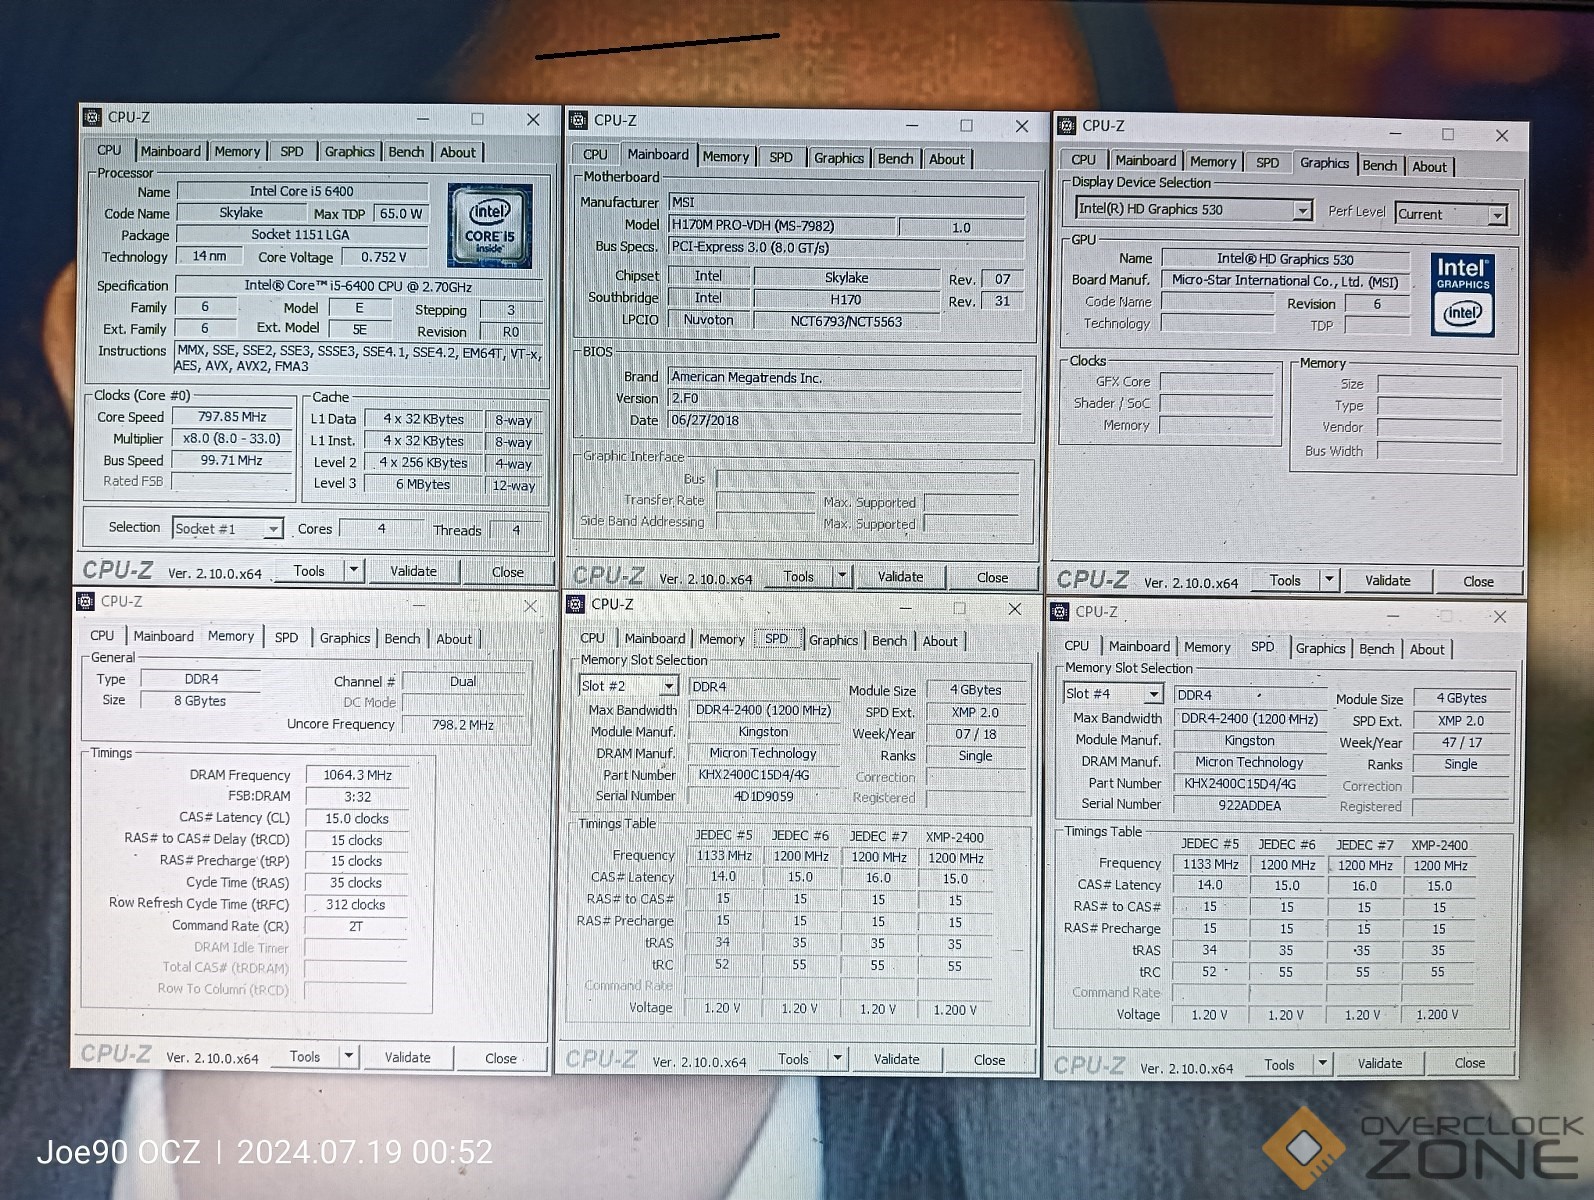1594x1200 pixels.
Task: Click the Uncore Frequency 798.2 MHz value
Action: click(463, 725)
